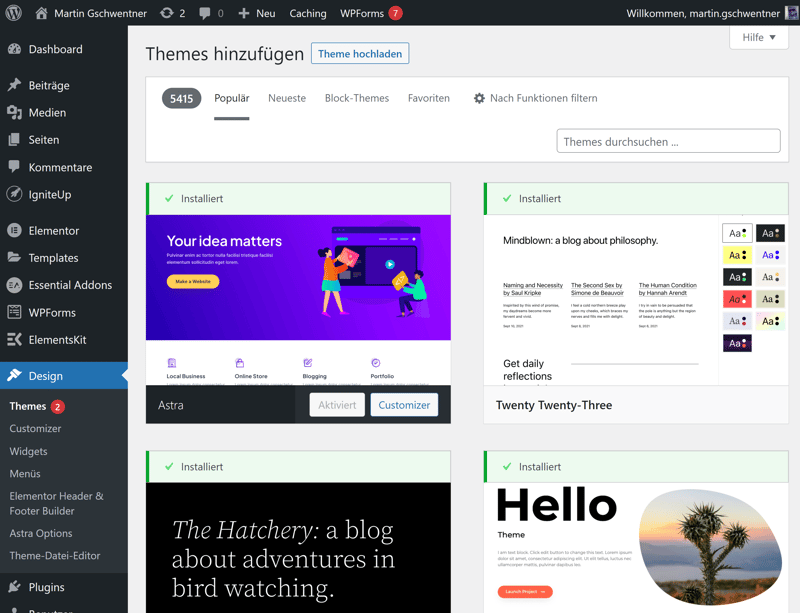Click the plus icon next to Neu

click(x=244, y=13)
